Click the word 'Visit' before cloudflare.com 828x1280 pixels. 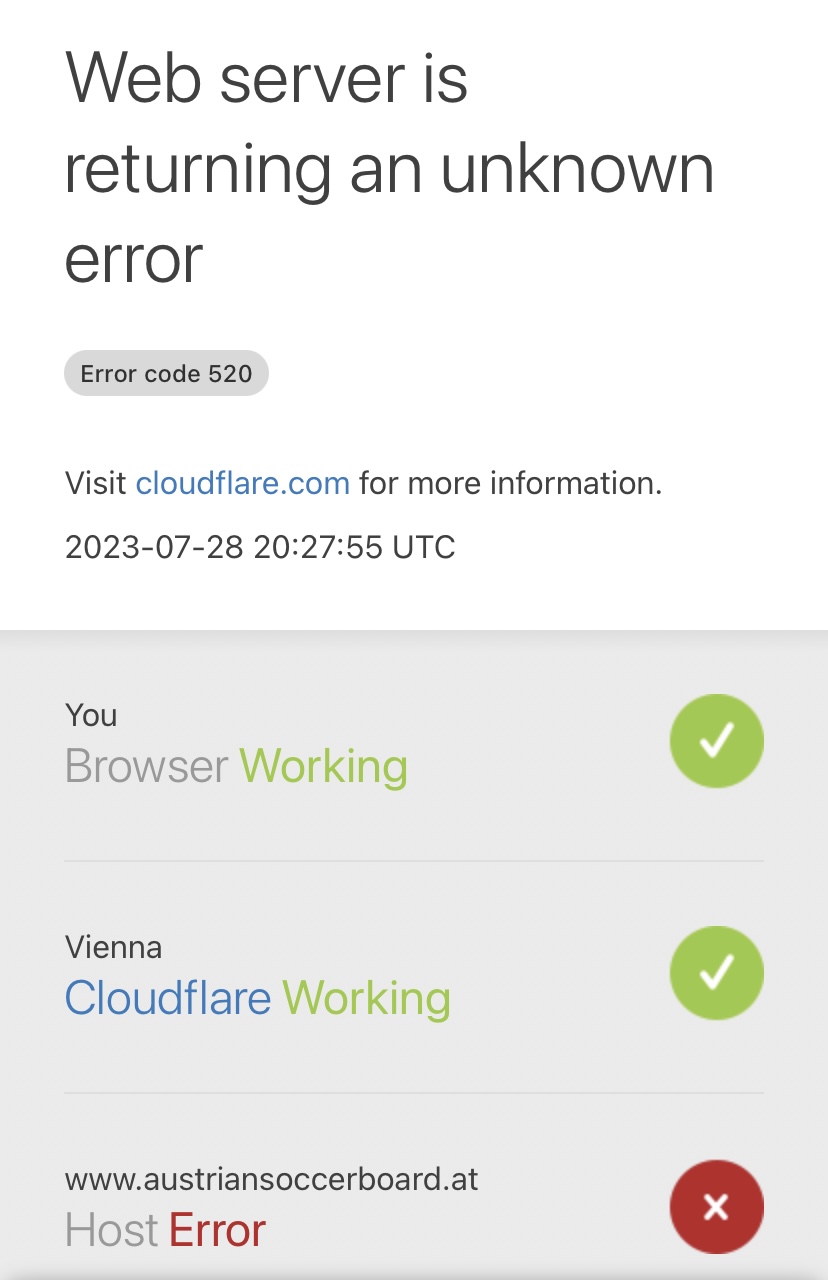(x=96, y=484)
